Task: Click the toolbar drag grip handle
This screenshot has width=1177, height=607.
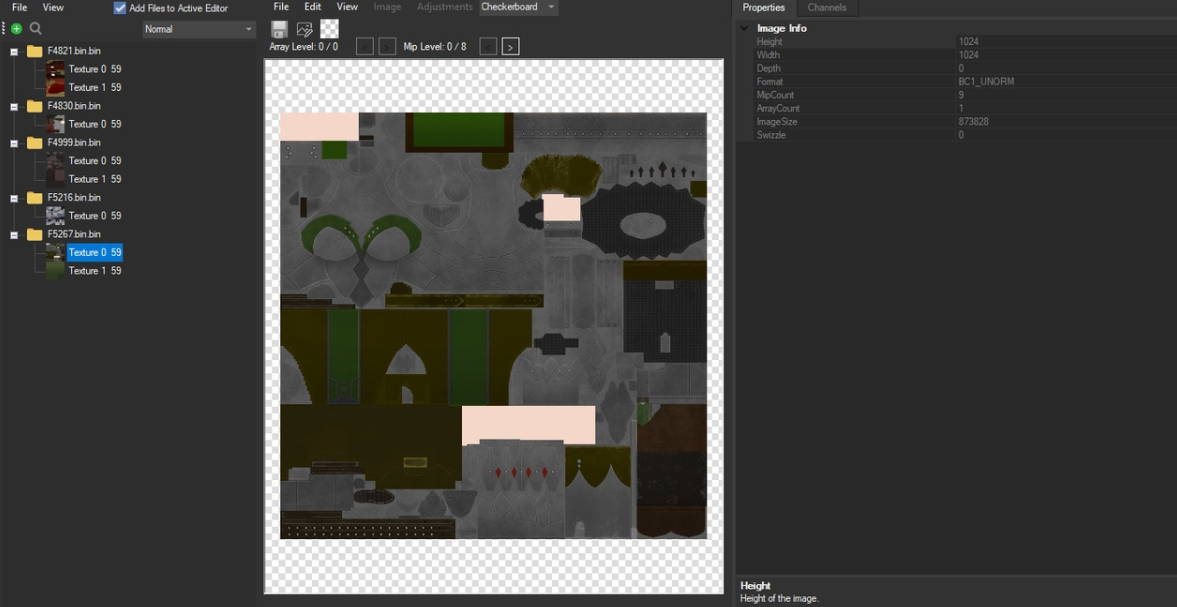Action: point(4,29)
